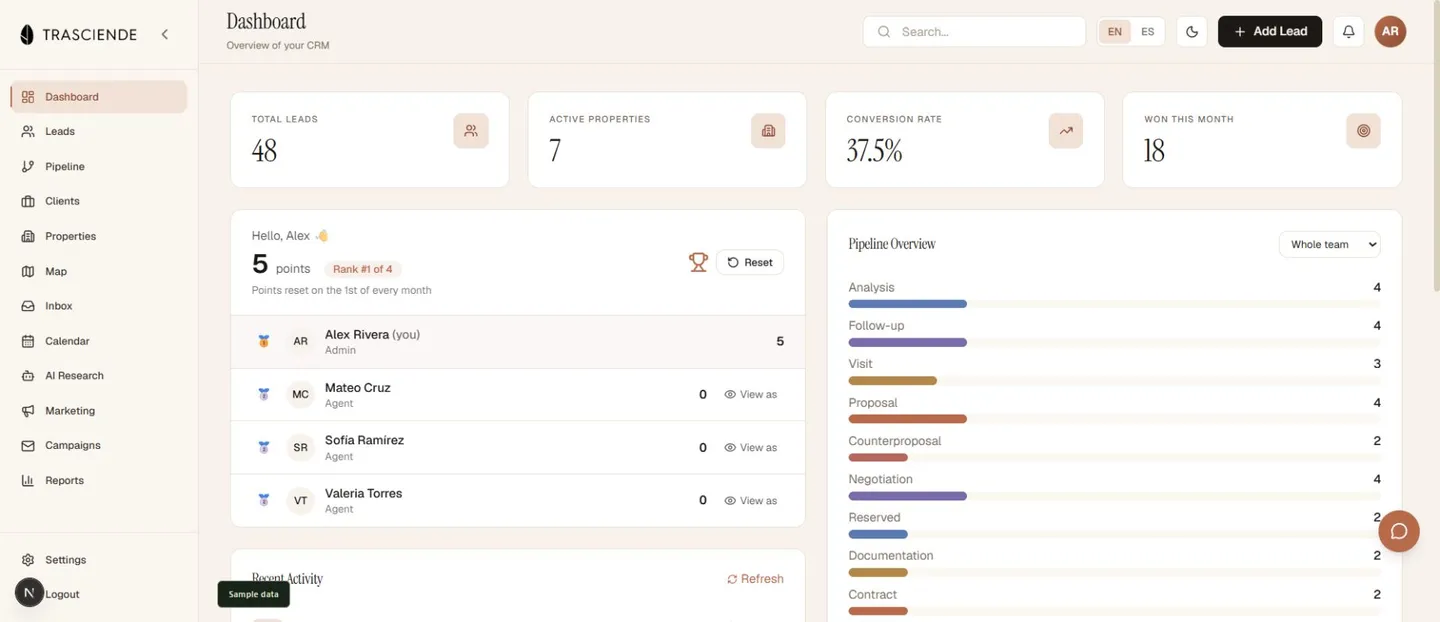The height and width of the screenshot is (622, 1440).
Task: Click the Reset points button
Action: pos(750,262)
